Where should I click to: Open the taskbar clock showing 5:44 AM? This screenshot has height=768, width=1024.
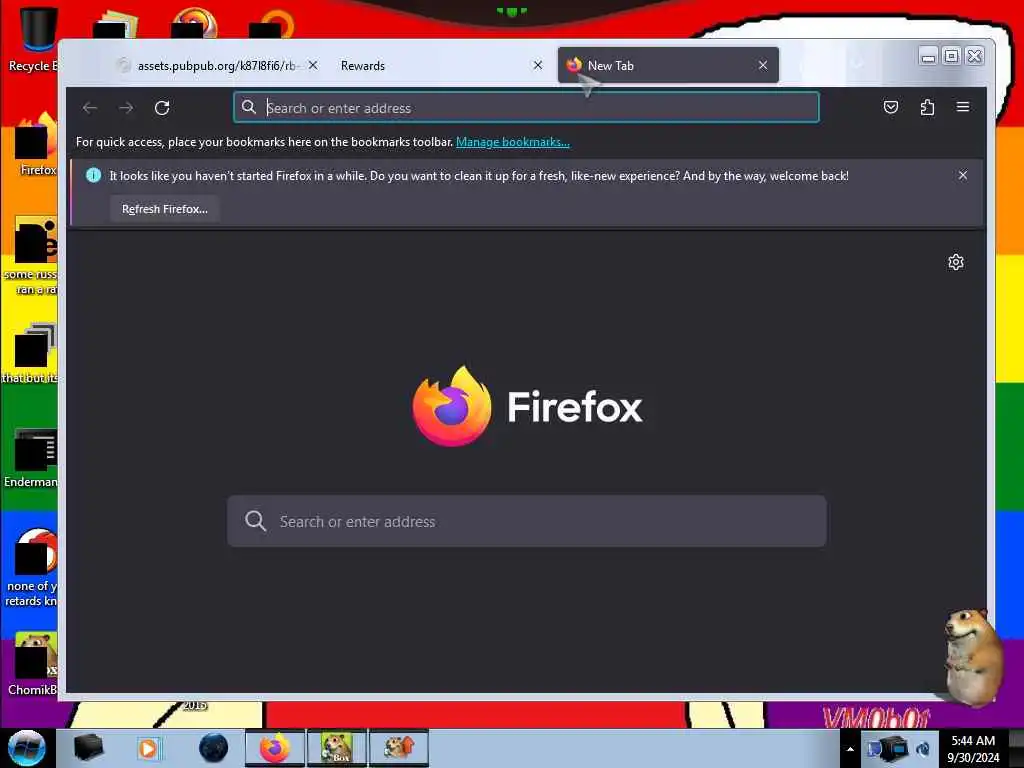973,749
